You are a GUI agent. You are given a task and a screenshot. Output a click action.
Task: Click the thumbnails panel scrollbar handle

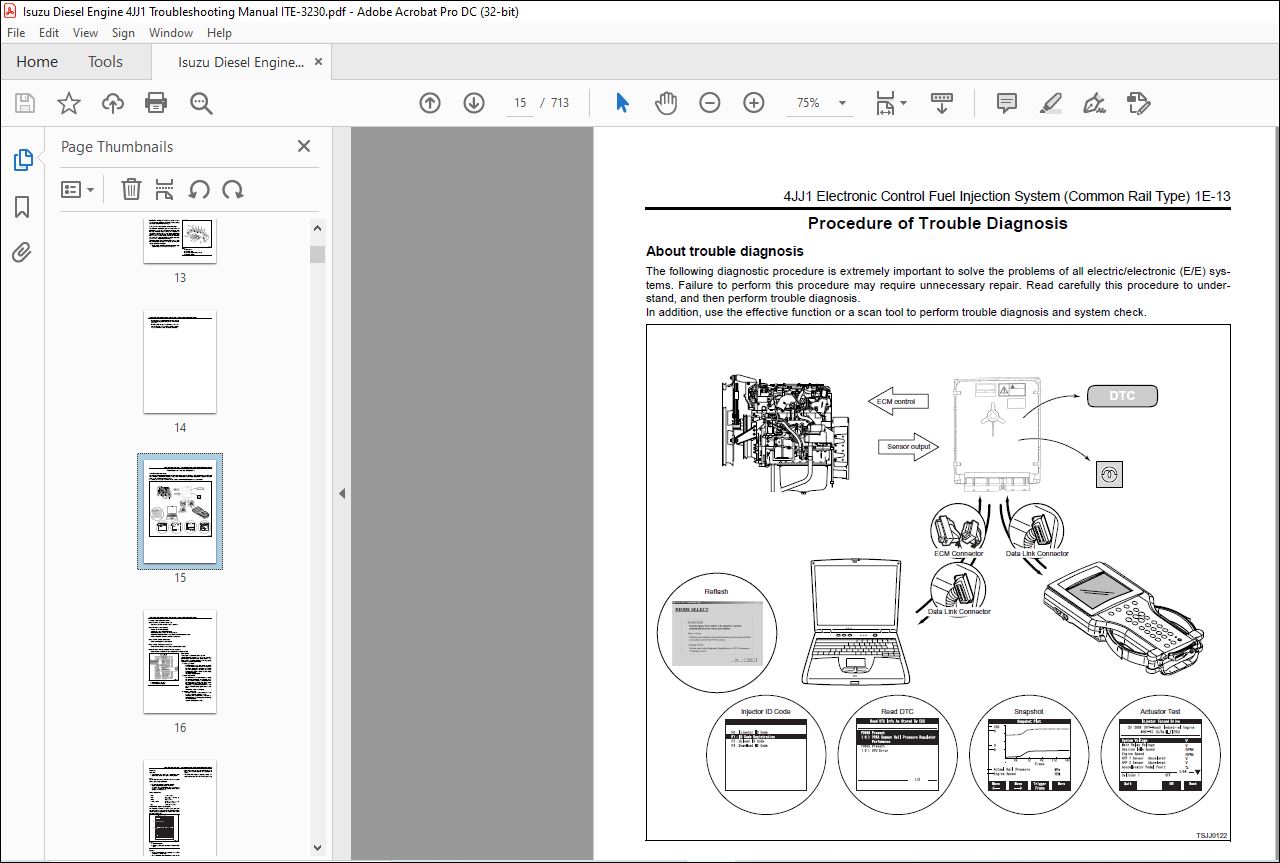(317, 254)
